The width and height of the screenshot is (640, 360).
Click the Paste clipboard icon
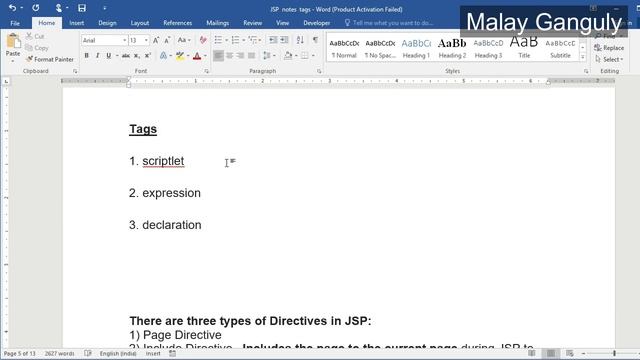tap(13, 41)
